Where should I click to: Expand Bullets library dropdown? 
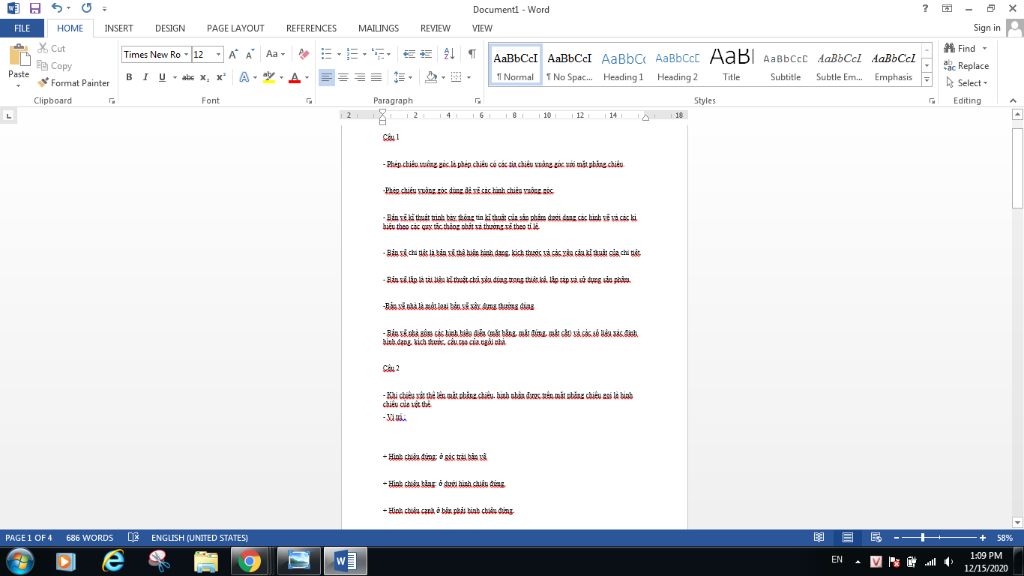tap(339, 54)
